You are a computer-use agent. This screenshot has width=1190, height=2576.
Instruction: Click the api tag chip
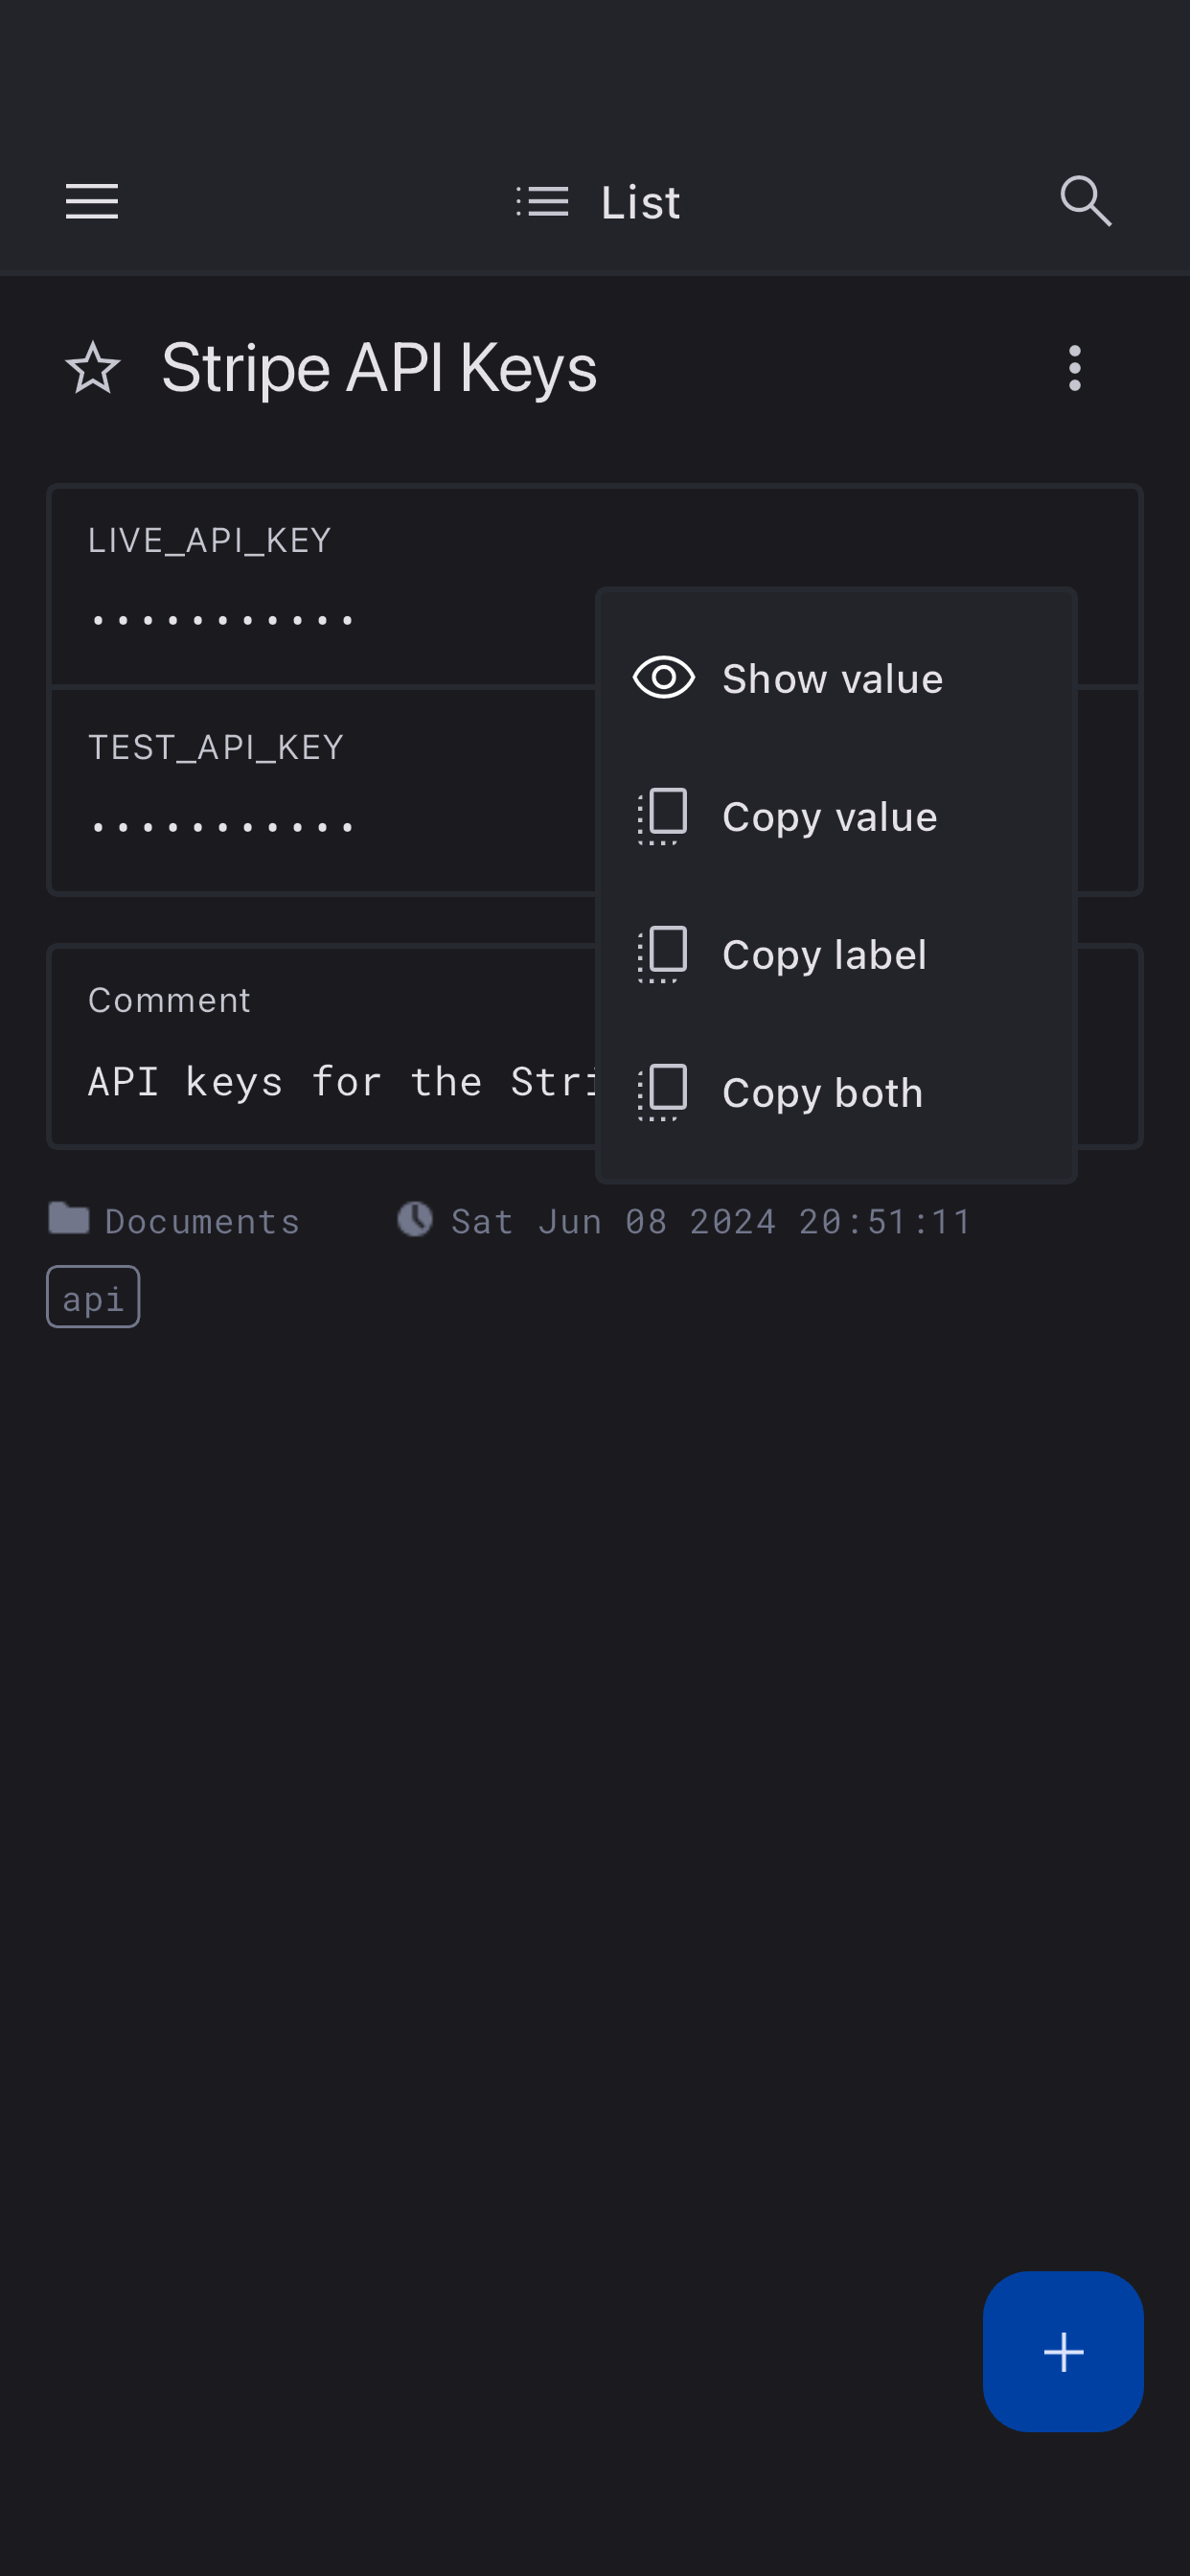93,1298
